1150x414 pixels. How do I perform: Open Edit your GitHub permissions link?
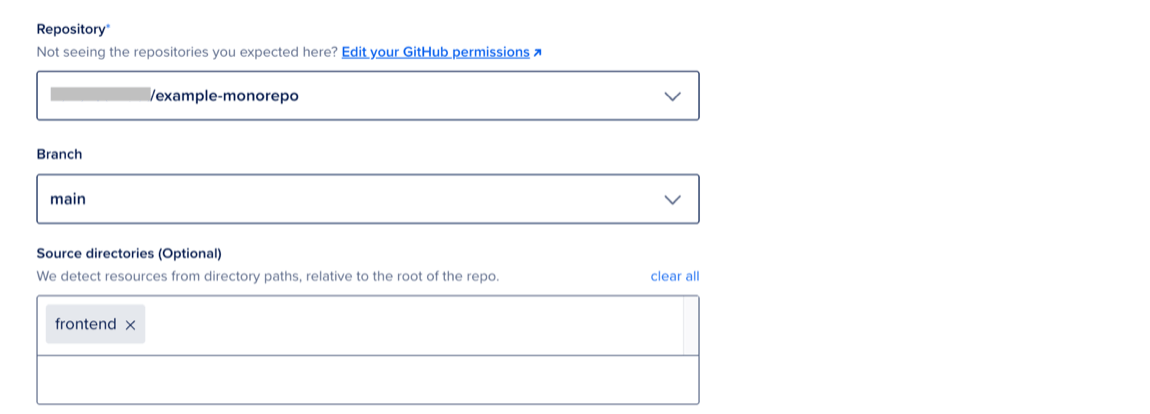click(435, 52)
